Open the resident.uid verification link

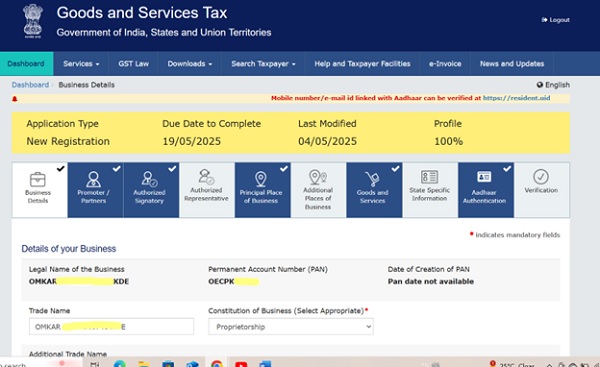click(x=516, y=98)
